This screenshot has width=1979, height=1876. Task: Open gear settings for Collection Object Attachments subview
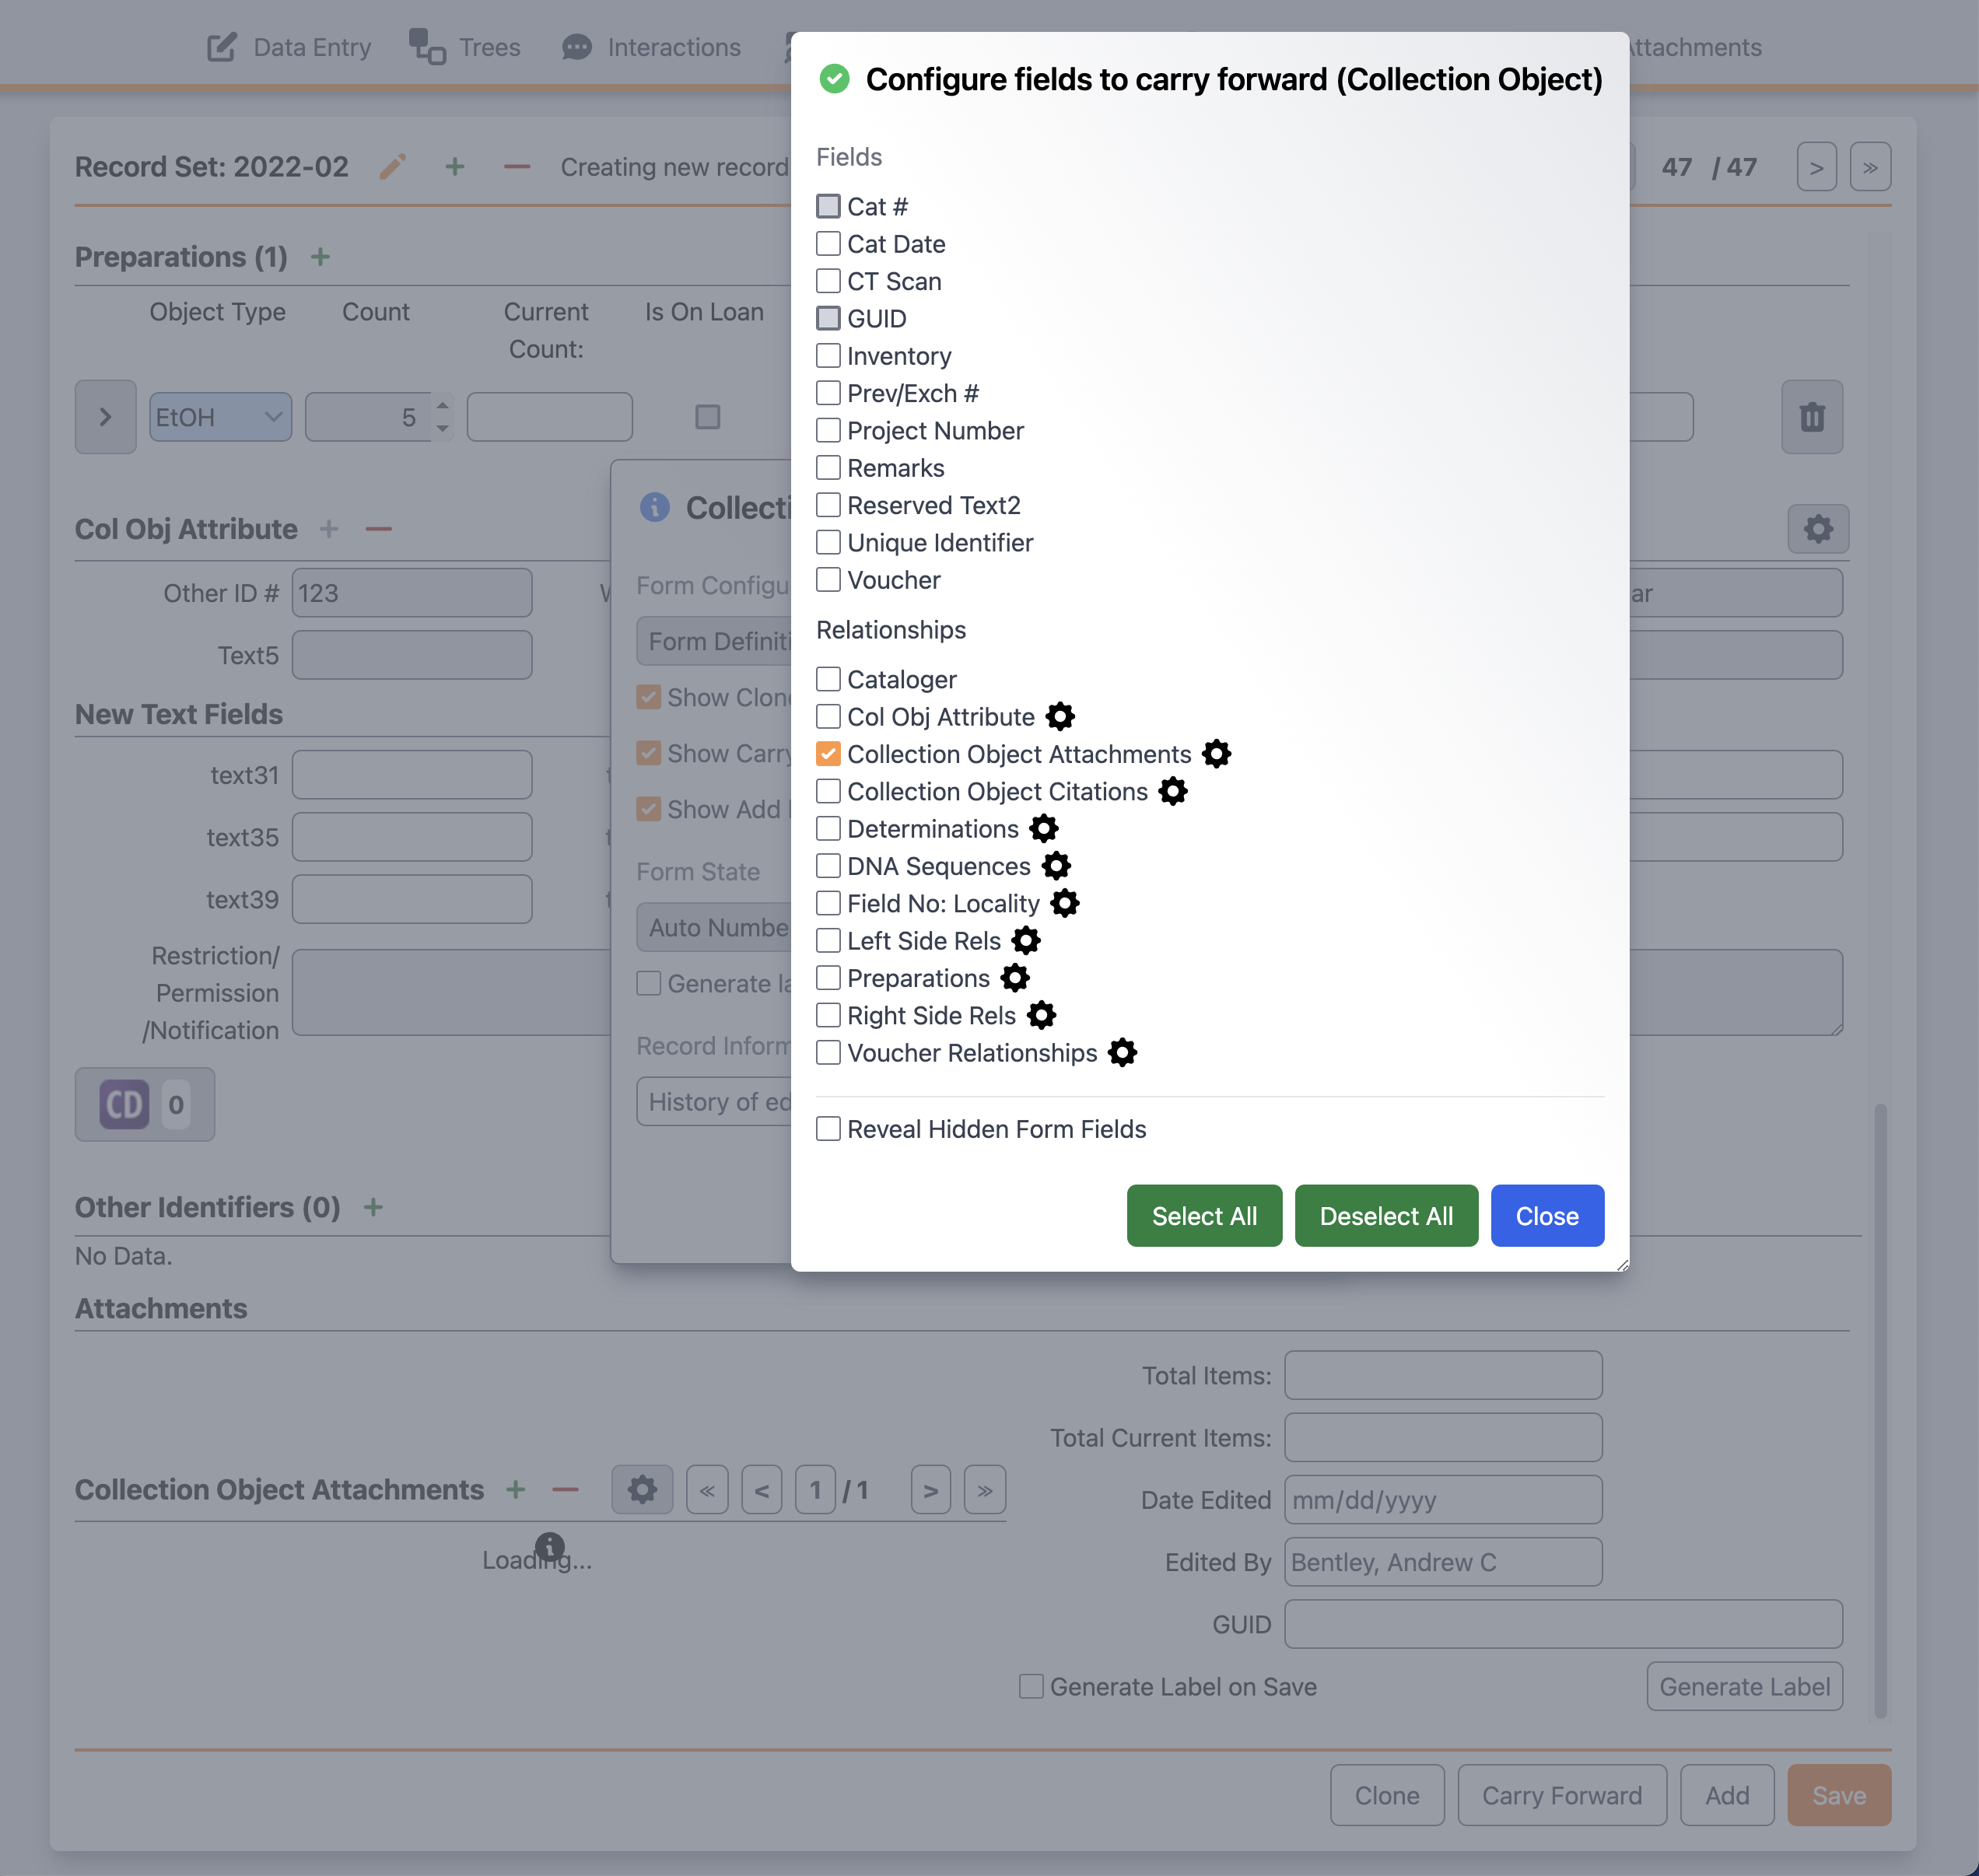[x=642, y=1490]
